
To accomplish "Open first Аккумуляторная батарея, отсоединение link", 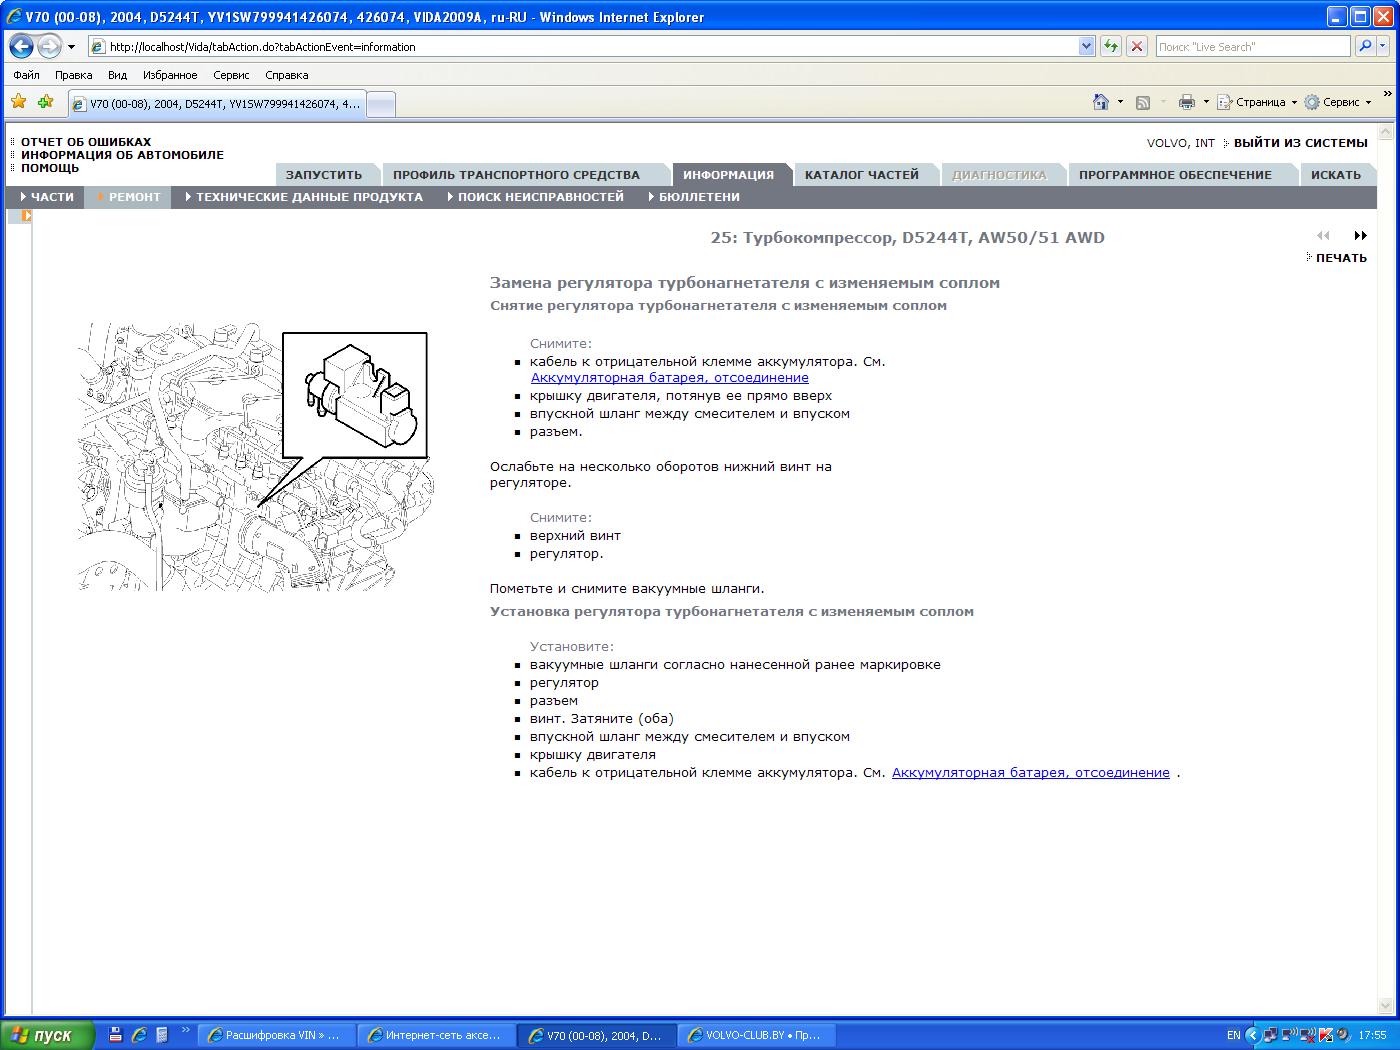I will click(x=670, y=378).
